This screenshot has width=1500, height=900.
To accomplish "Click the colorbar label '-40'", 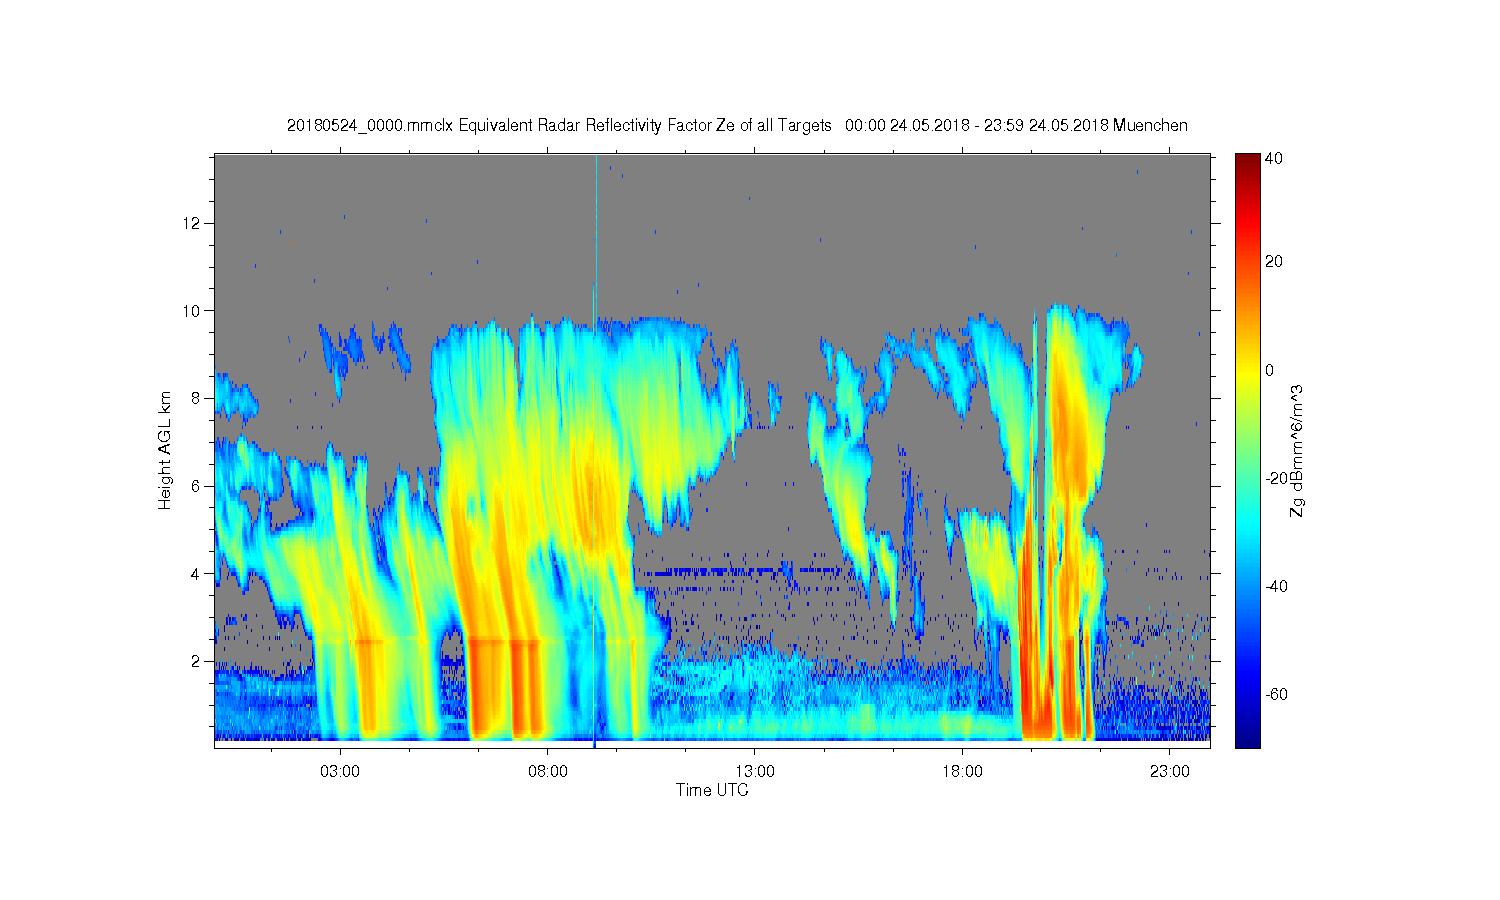I will (x=1276, y=586).
